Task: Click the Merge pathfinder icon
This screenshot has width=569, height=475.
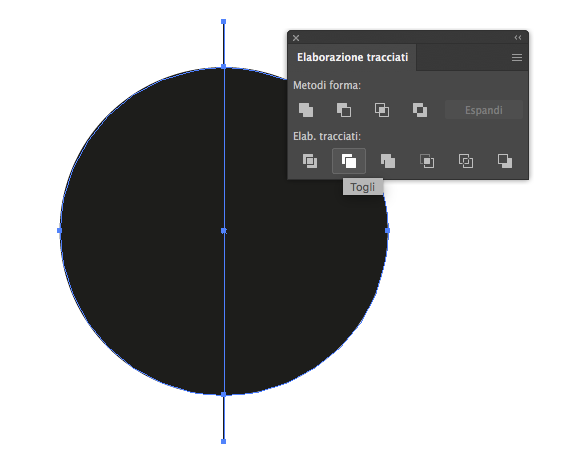Action: point(388,161)
